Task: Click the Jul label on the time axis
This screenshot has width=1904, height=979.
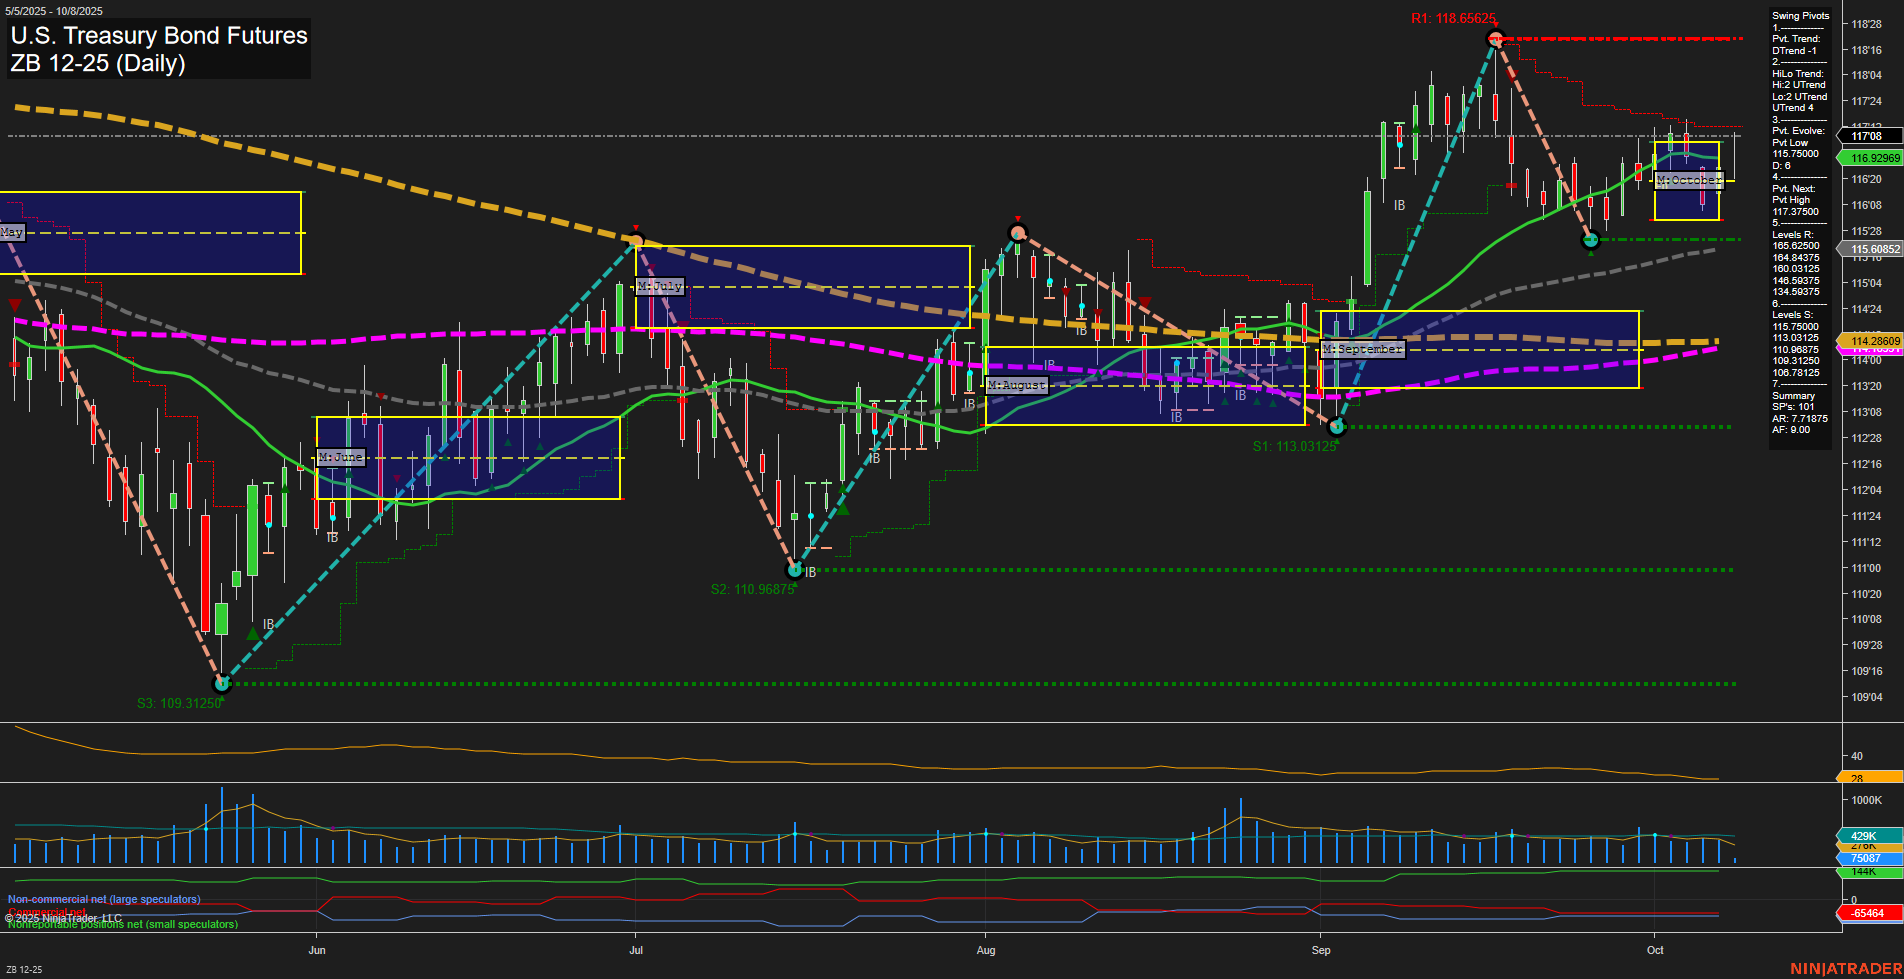Action: [x=636, y=950]
